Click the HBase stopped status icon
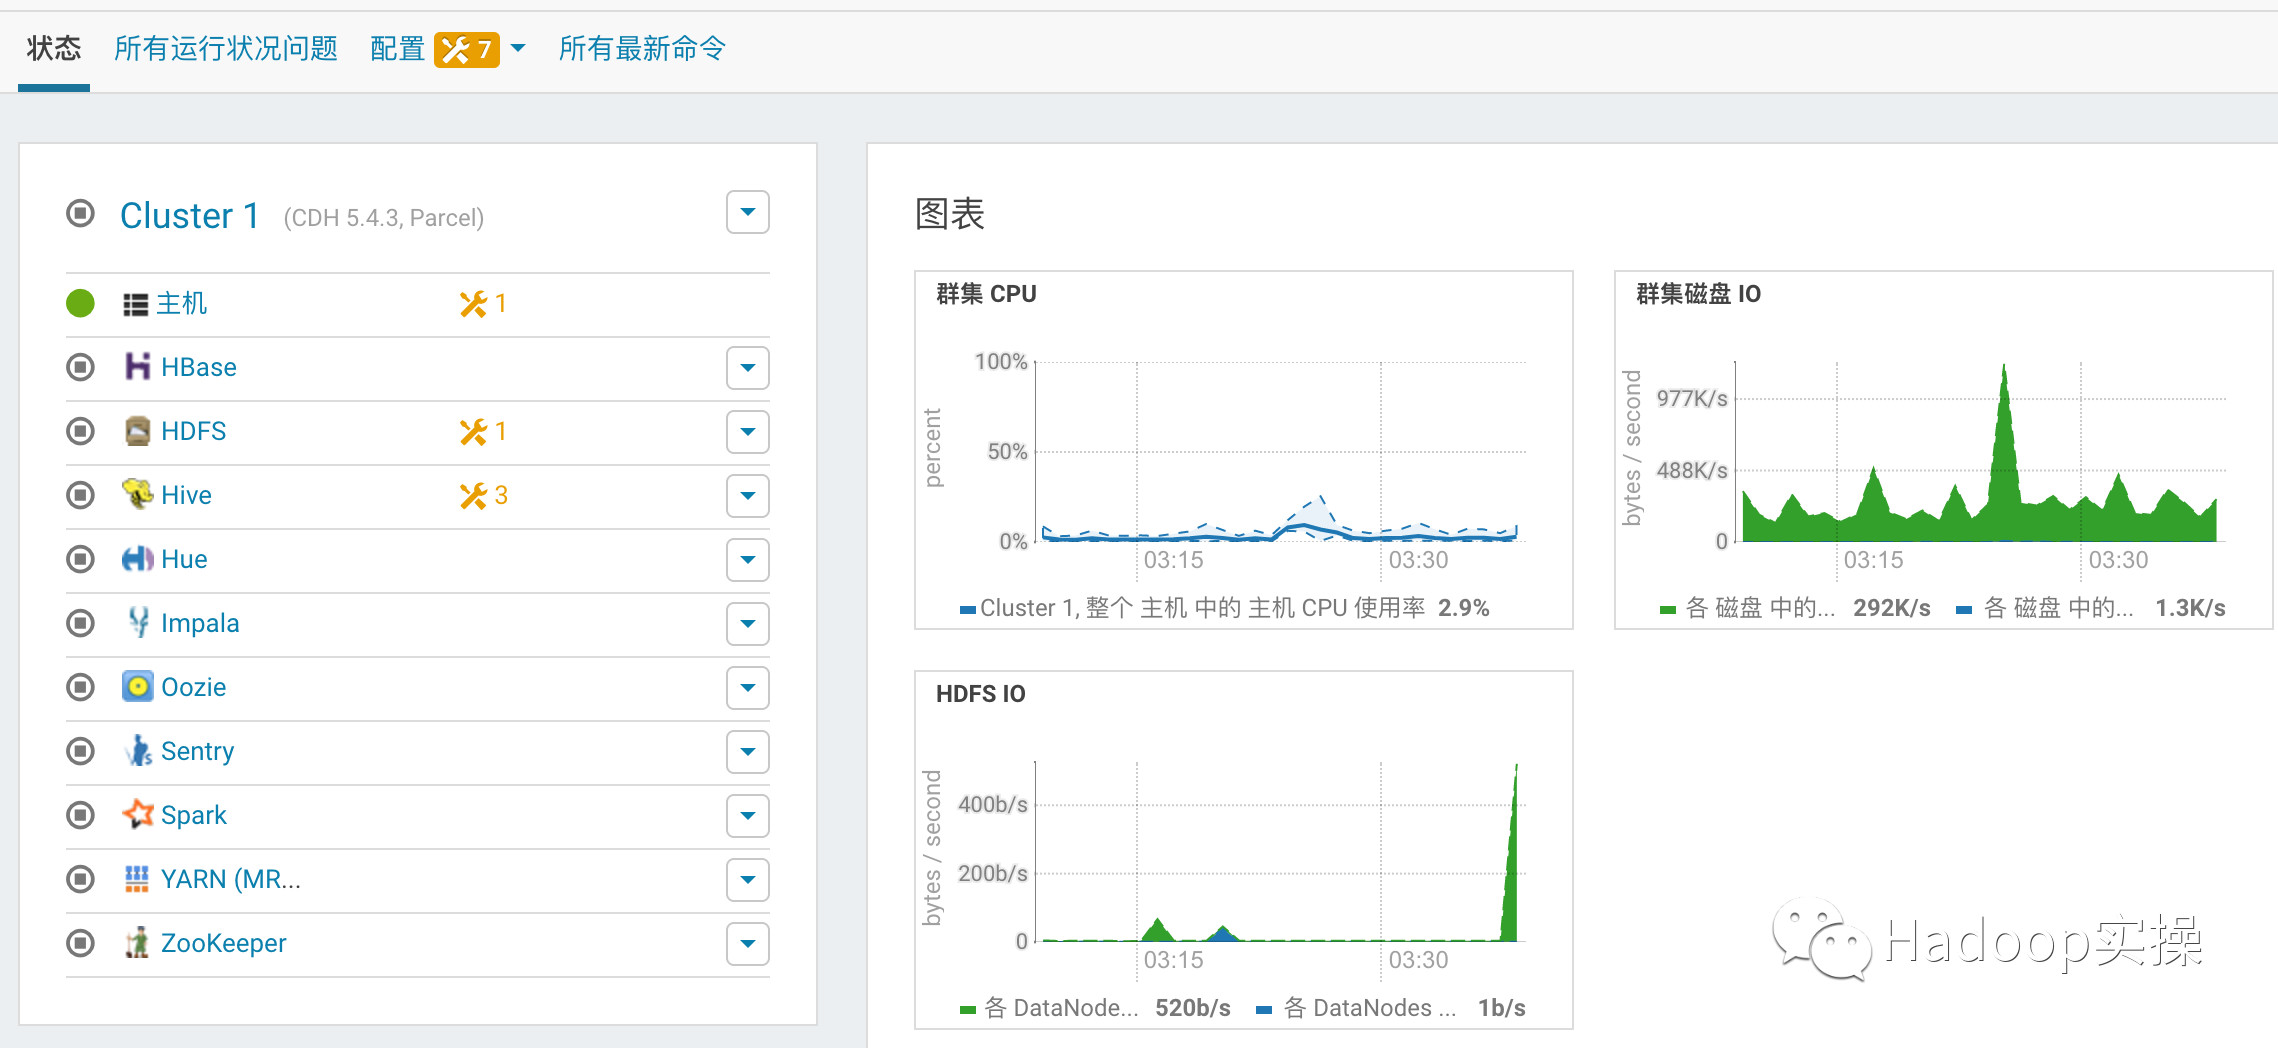The height and width of the screenshot is (1048, 2278). [x=80, y=367]
